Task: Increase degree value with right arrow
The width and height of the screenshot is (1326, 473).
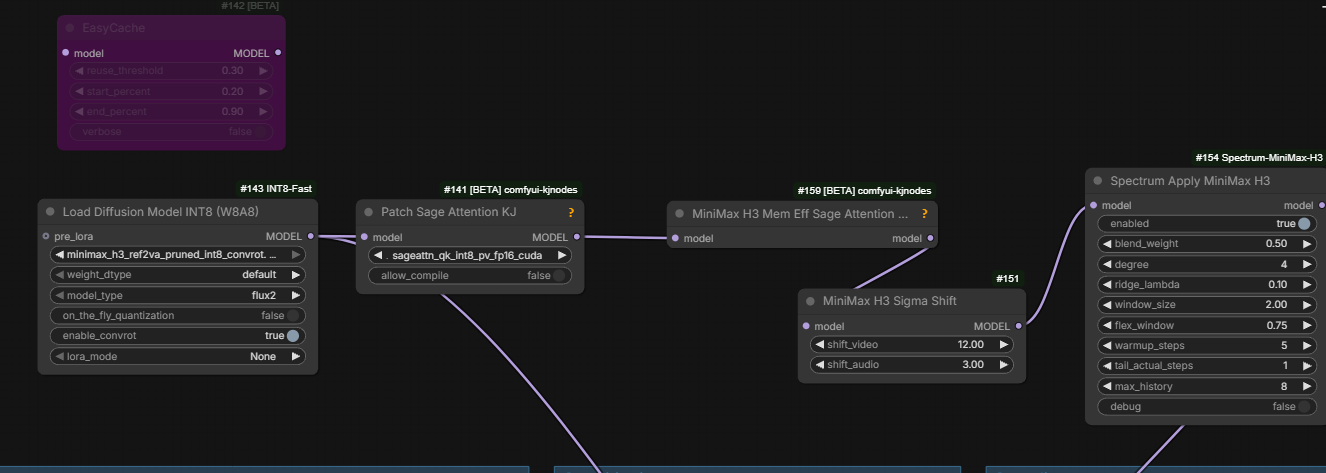Action: click(1305, 264)
